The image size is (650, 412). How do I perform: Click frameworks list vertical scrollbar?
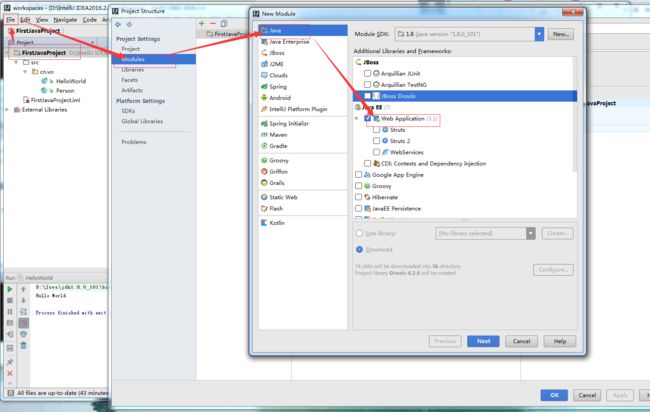click(x=574, y=114)
